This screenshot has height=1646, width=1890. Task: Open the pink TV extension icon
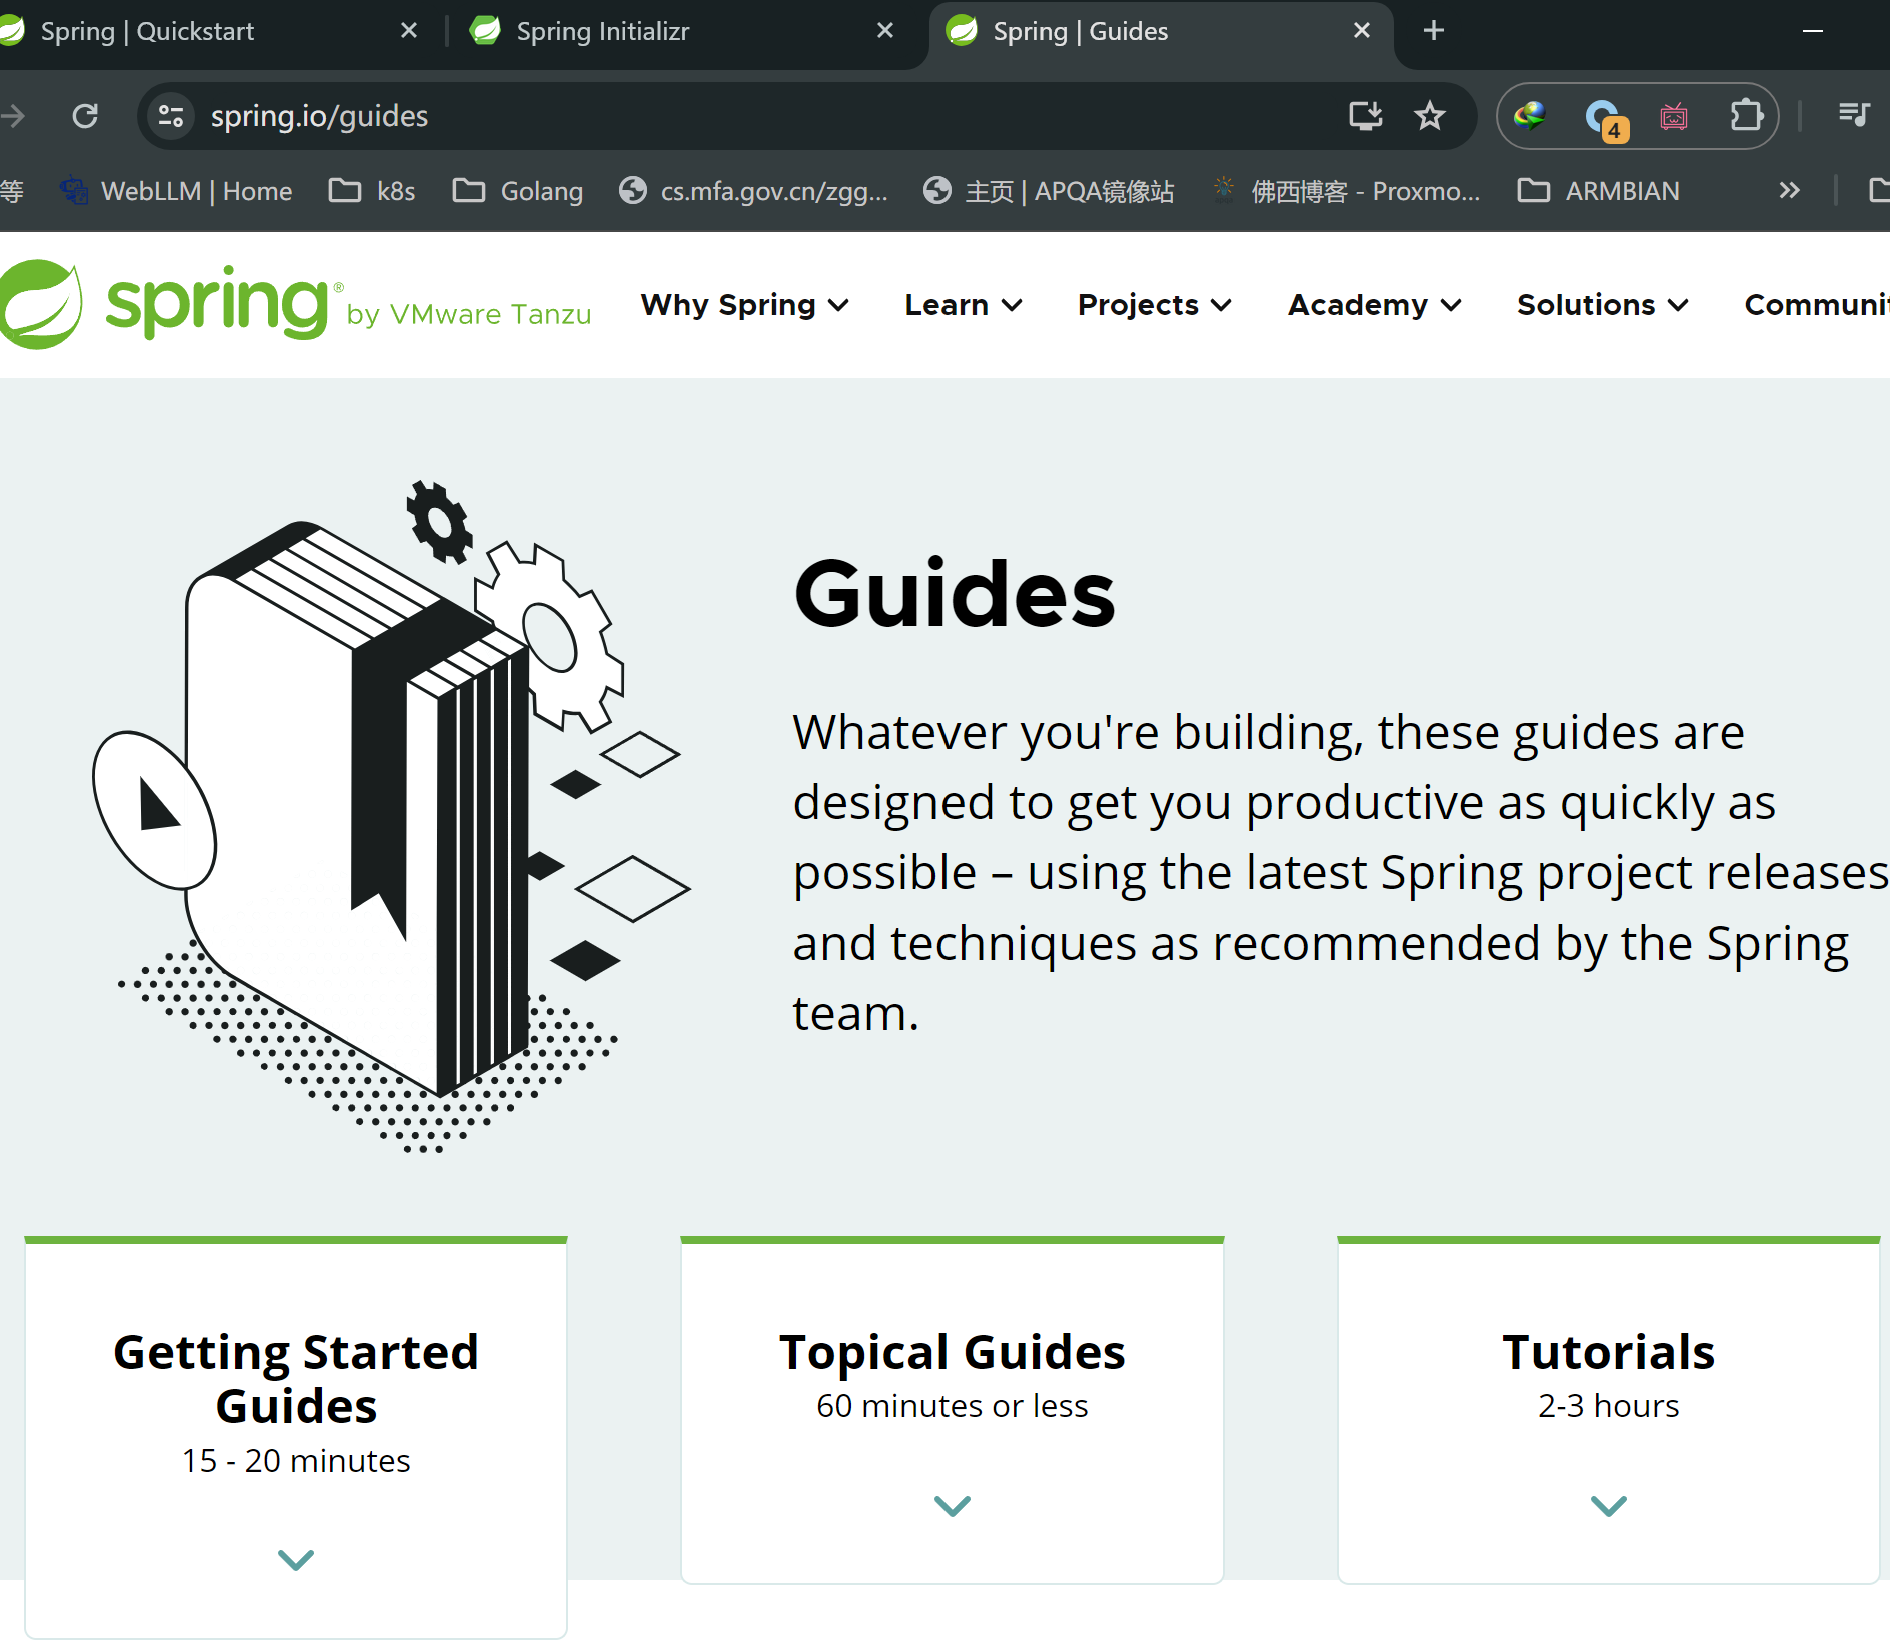pos(1674,117)
